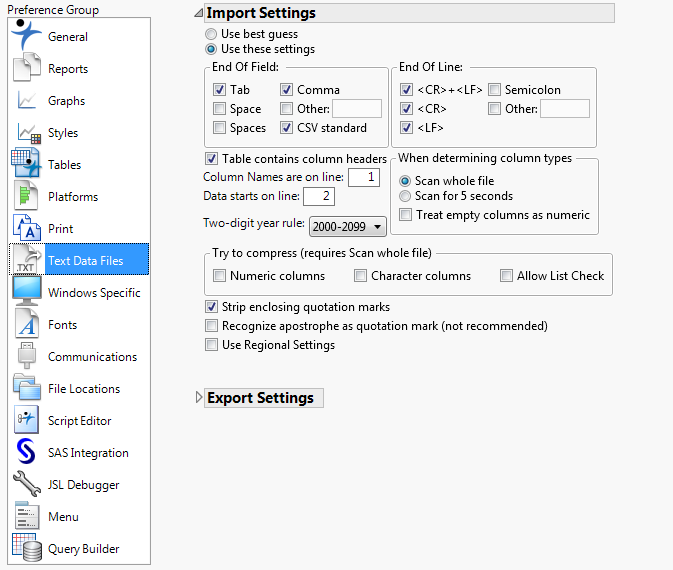Screen dimensions: 673x570
Task: Click the Column Names line number field
Action: pos(364,177)
